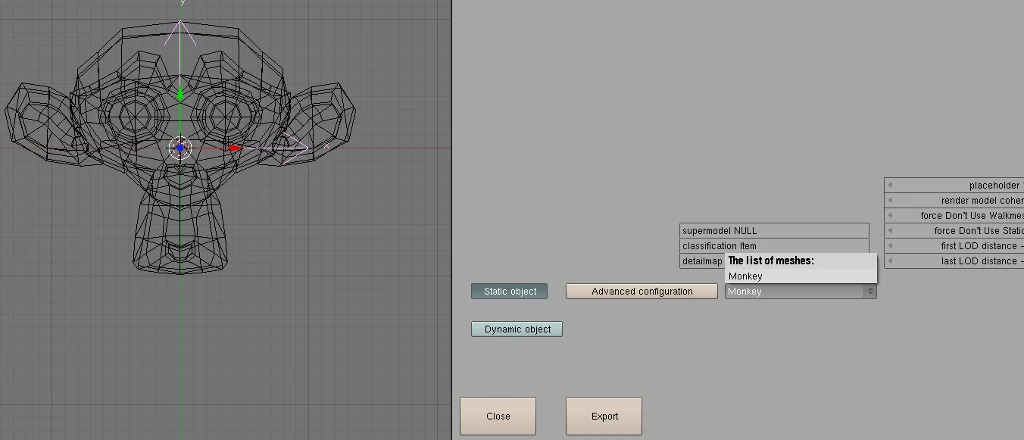
Task: Enable the Dynamic object toggle
Action: 517,329
